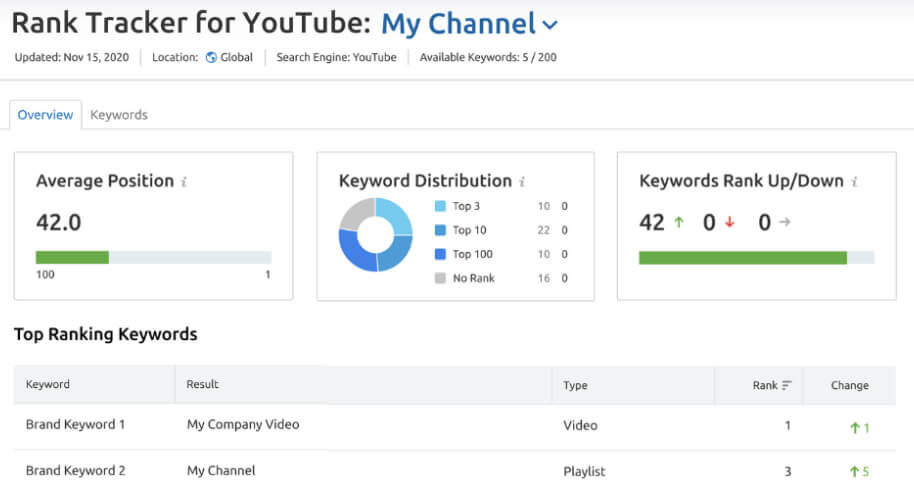Screen dimensions: 914x482
Task: Click the Keyword column header
Action: pyautogui.click(x=48, y=384)
